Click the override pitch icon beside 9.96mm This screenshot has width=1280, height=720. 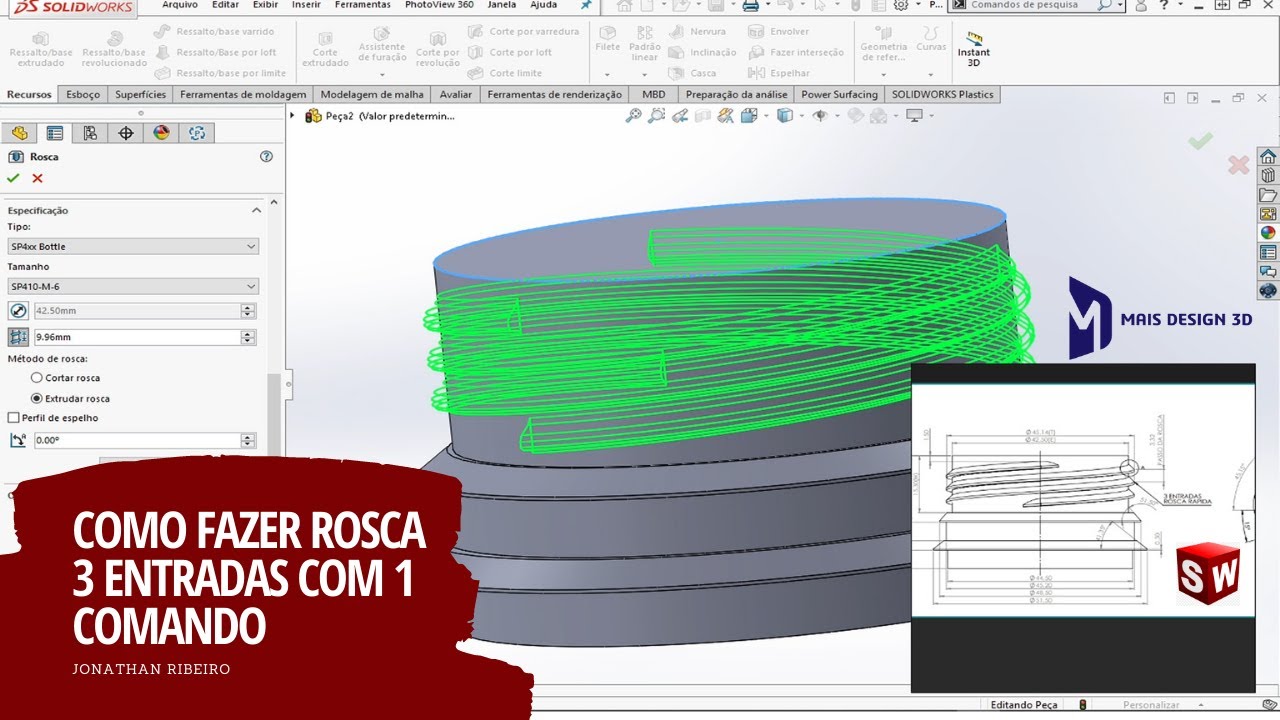tap(17, 337)
